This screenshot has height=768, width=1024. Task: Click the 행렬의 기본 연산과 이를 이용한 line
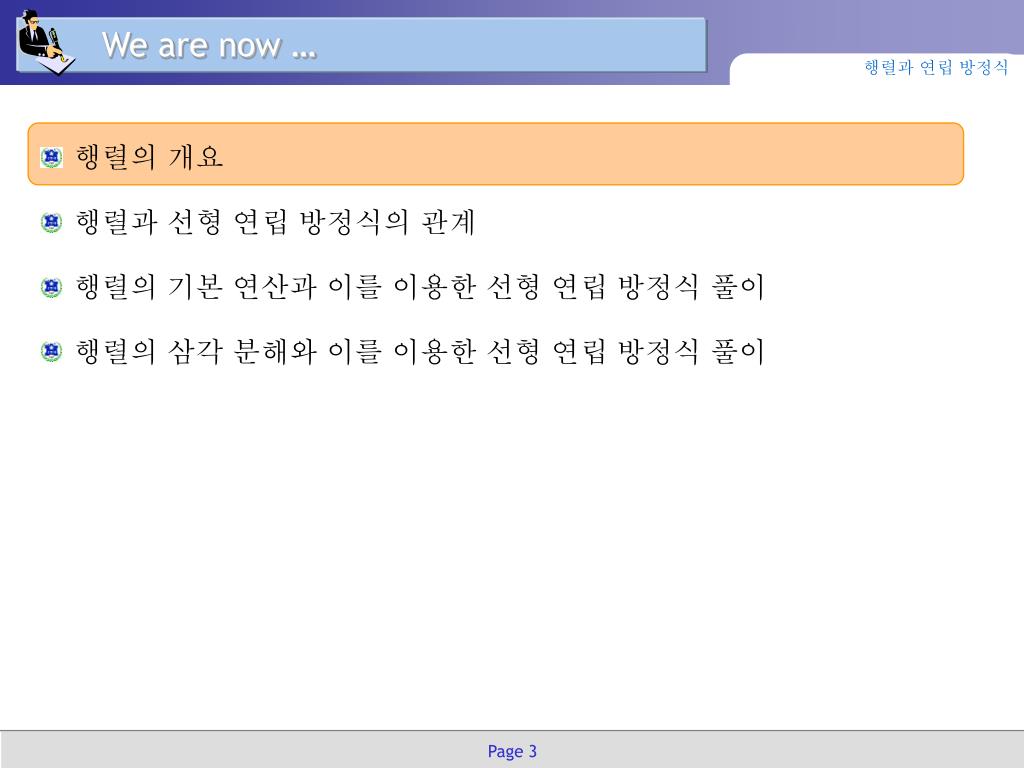point(420,287)
